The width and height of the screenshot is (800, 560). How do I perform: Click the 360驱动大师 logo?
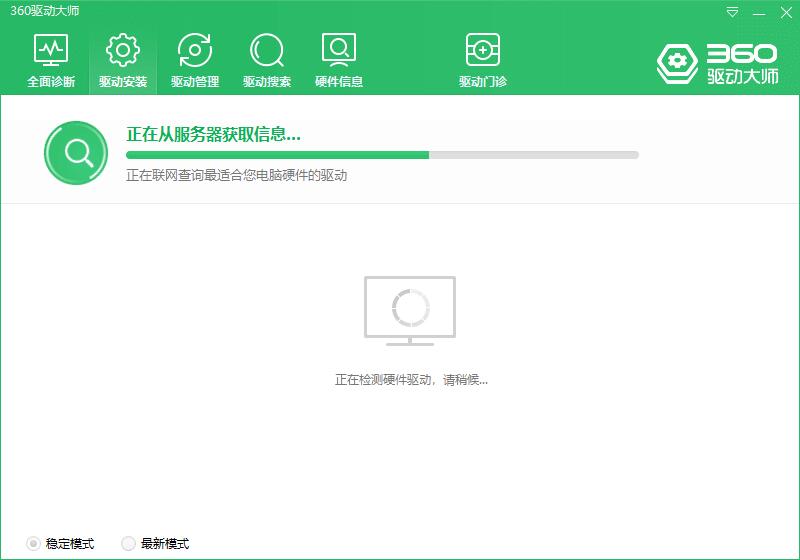717,64
